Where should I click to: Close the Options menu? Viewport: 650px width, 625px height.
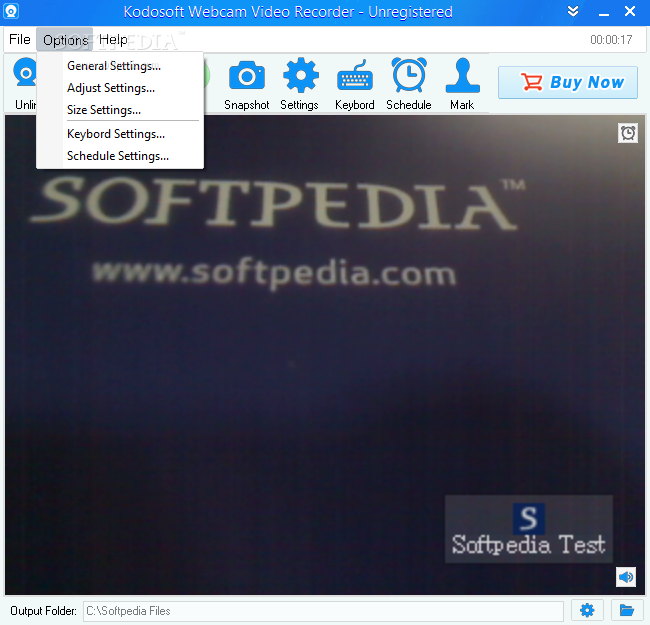[x=65, y=40]
